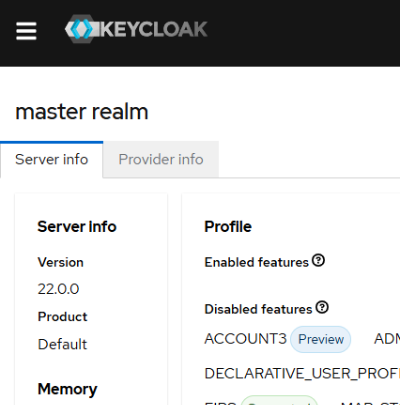The height and width of the screenshot is (405, 400).
Task: Click the Enabled features label
Action: point(257,262)
